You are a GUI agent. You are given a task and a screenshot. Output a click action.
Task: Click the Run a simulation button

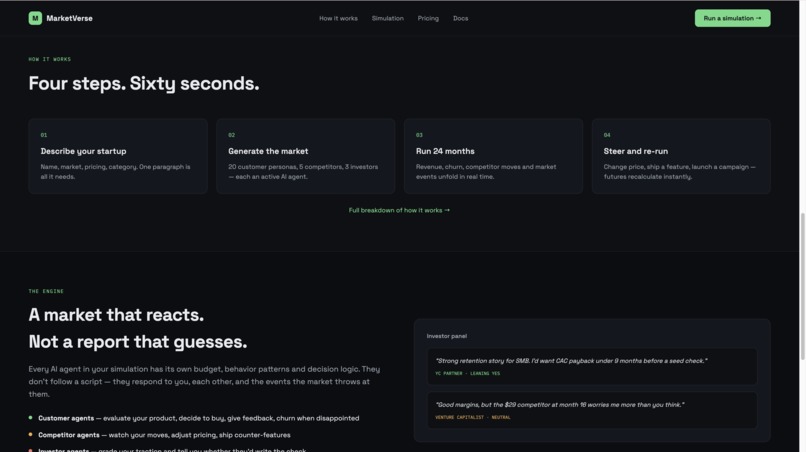pyautogui.click(x=732, y=18)
